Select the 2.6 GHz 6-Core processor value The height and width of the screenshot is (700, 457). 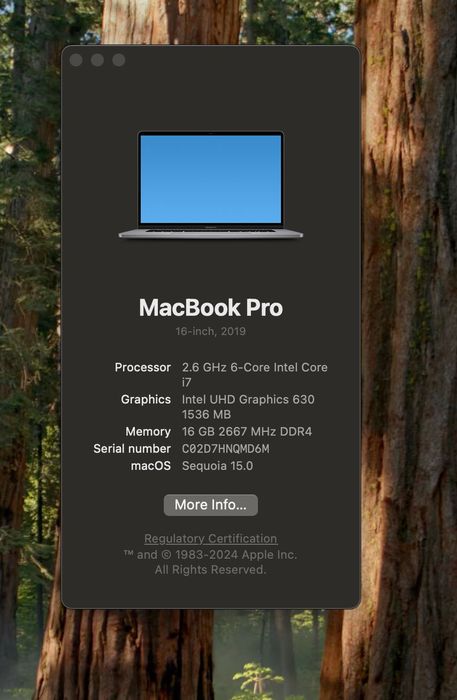click(x=254, y=375)
